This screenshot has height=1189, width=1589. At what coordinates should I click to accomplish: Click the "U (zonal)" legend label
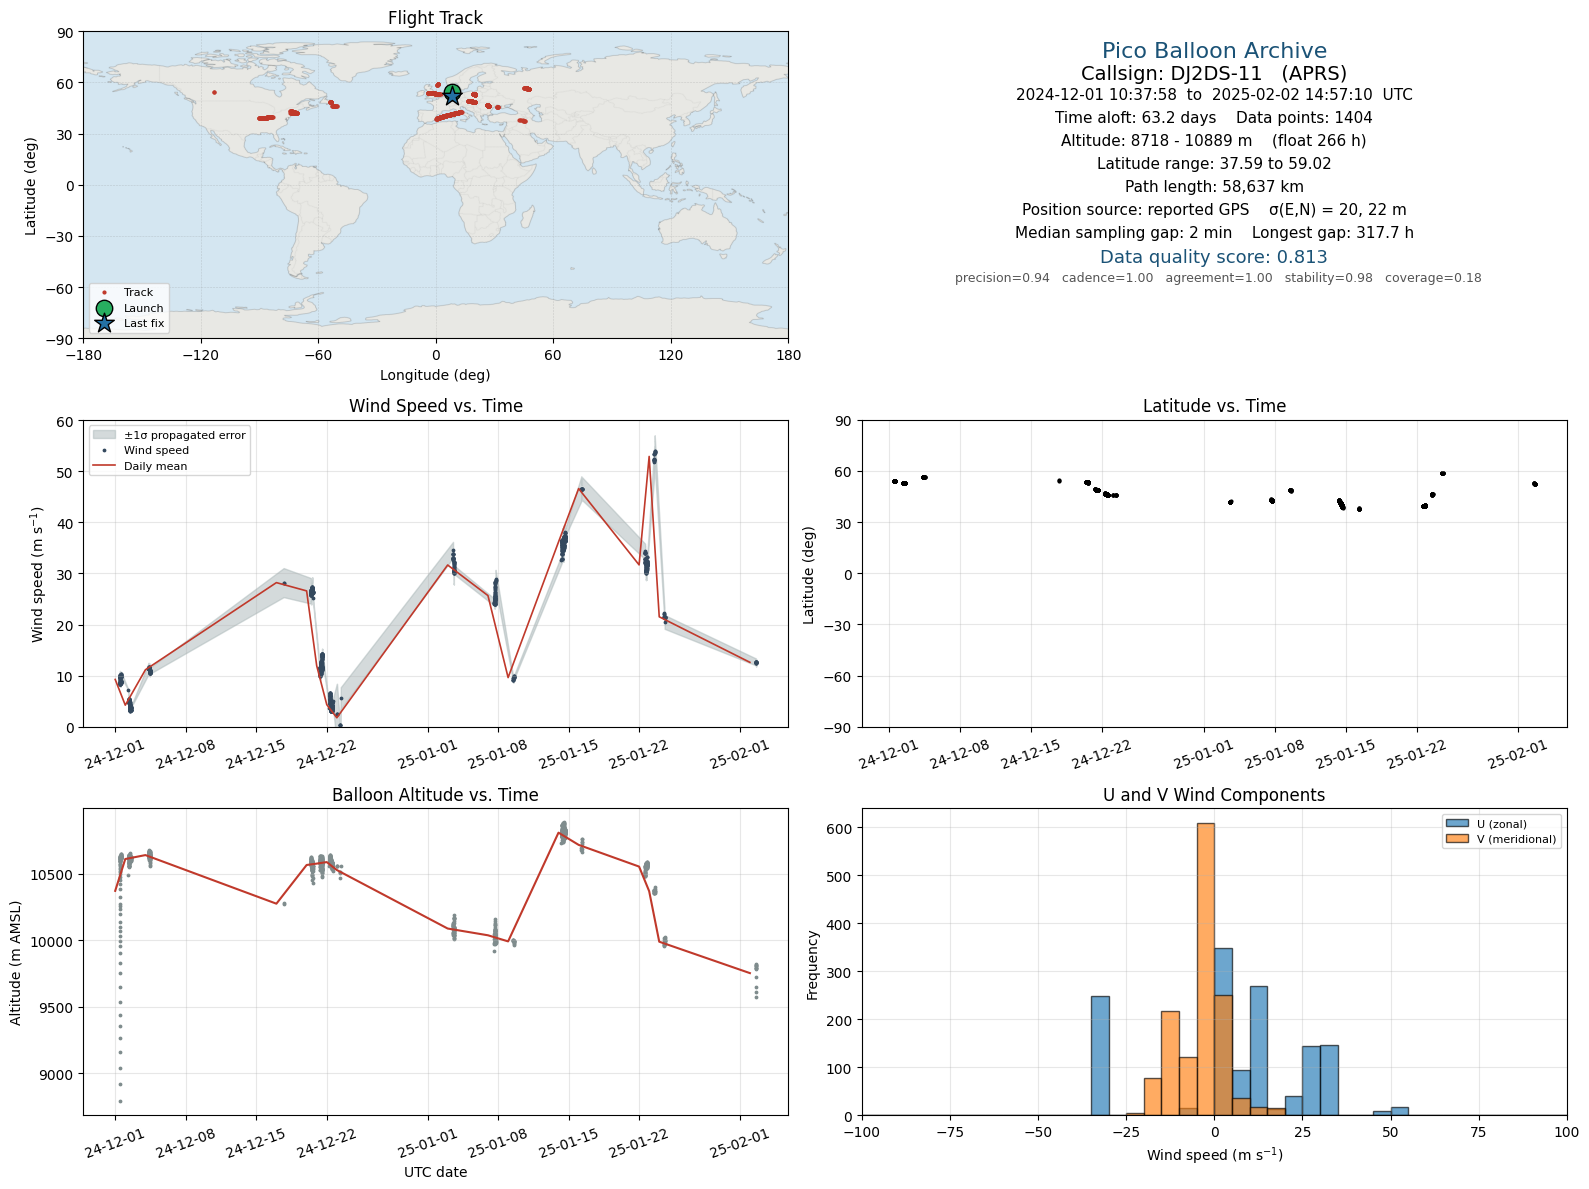coord(1502,824)
